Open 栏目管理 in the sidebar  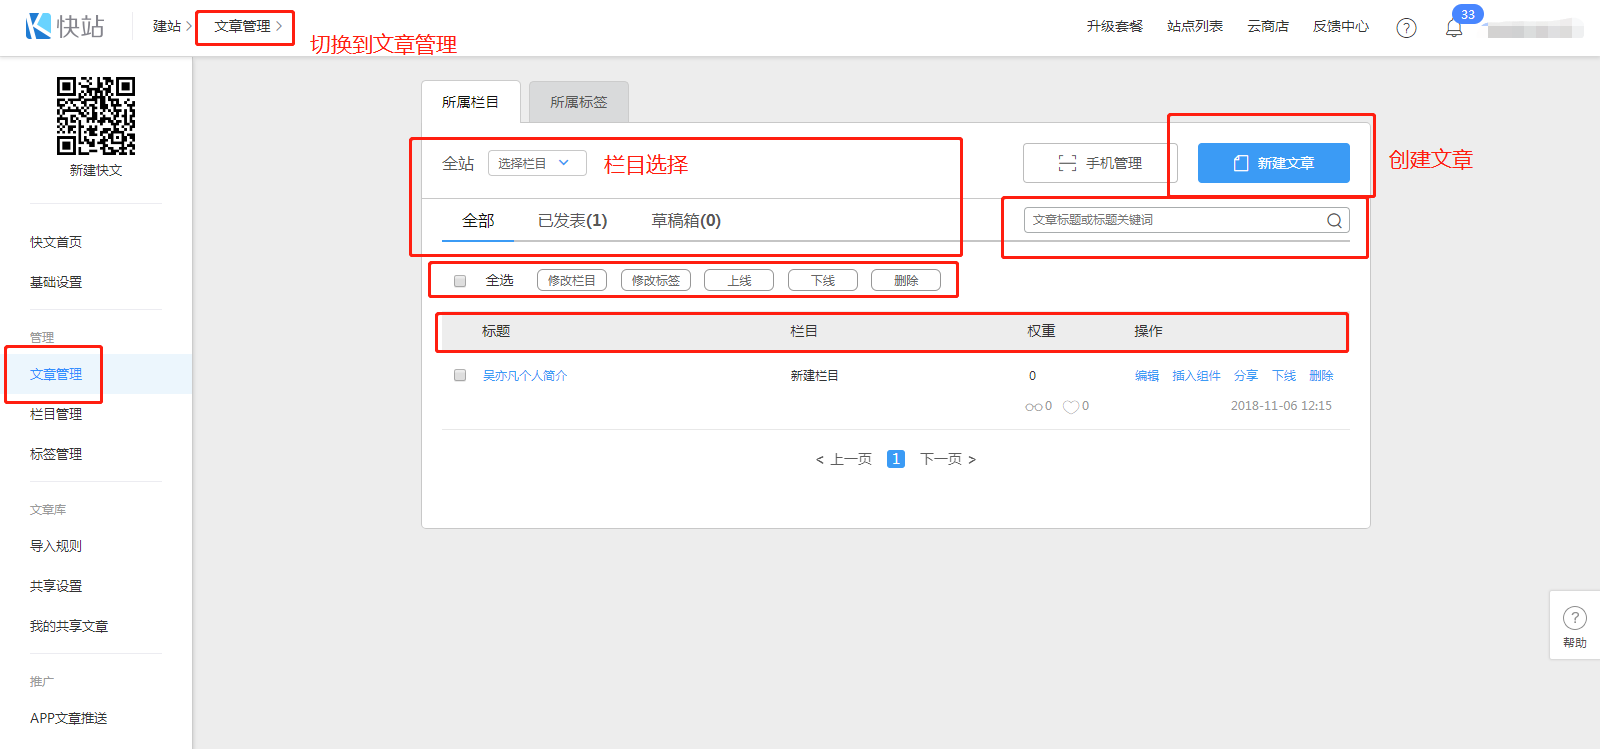pos(56,414)
